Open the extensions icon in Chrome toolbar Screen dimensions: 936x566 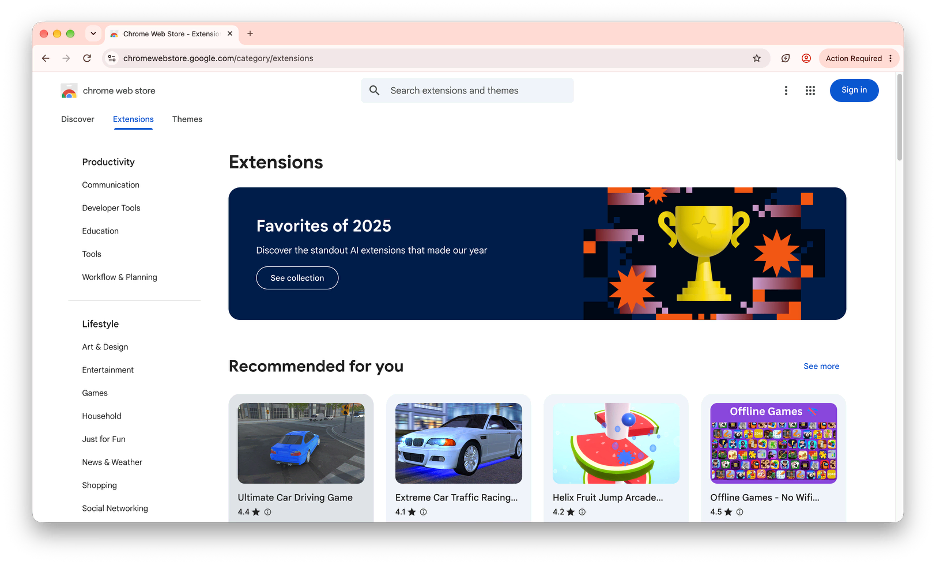(786, 59)
